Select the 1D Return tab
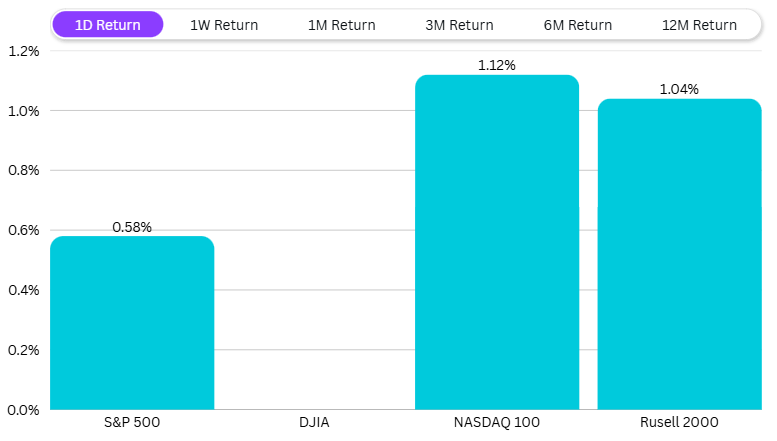This screenshot has height=441, width=777. click(x=108, y=25)
